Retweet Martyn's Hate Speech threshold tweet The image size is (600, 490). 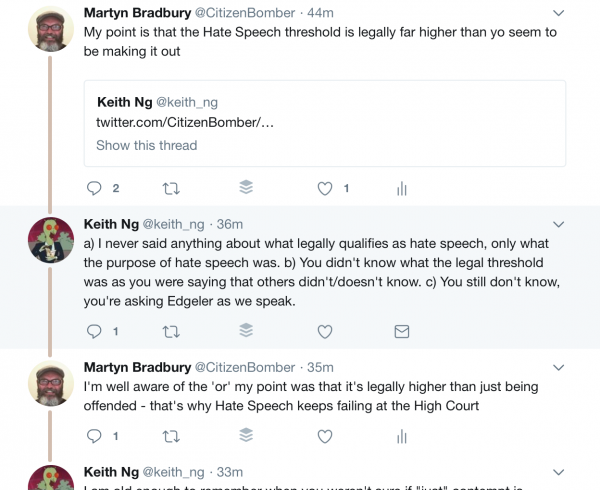[x=171, y=188]
